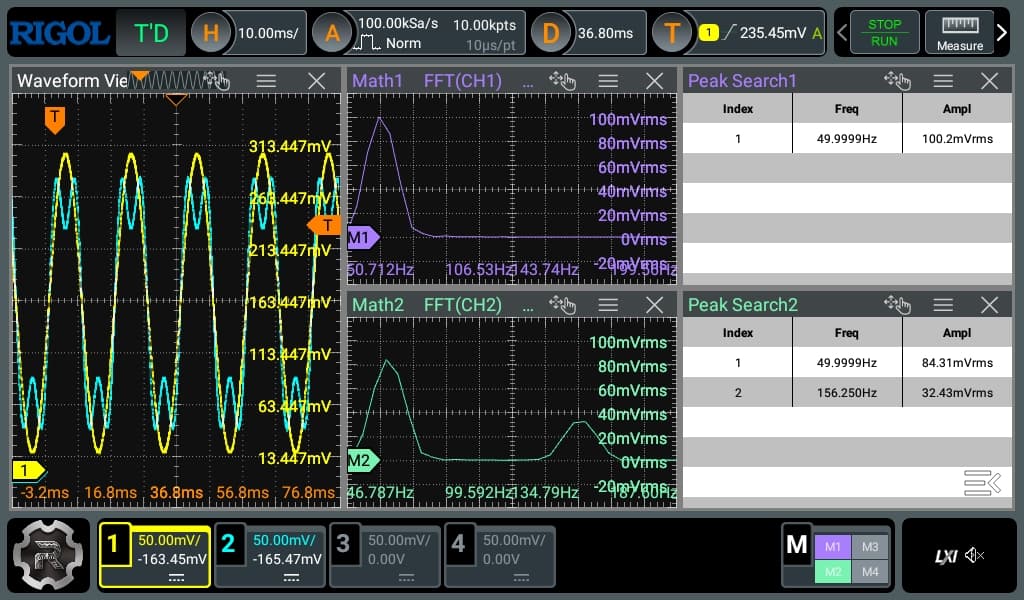Toggle the M1 math trace
Screen dimensions: 1024x600
[833, 545]
